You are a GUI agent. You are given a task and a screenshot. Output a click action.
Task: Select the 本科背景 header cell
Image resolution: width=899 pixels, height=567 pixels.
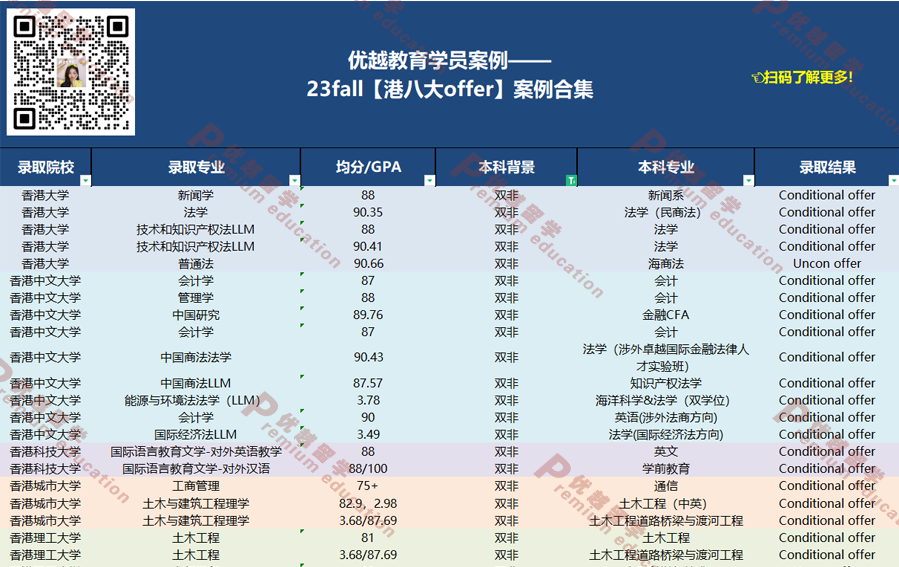(x=506, y=167)
